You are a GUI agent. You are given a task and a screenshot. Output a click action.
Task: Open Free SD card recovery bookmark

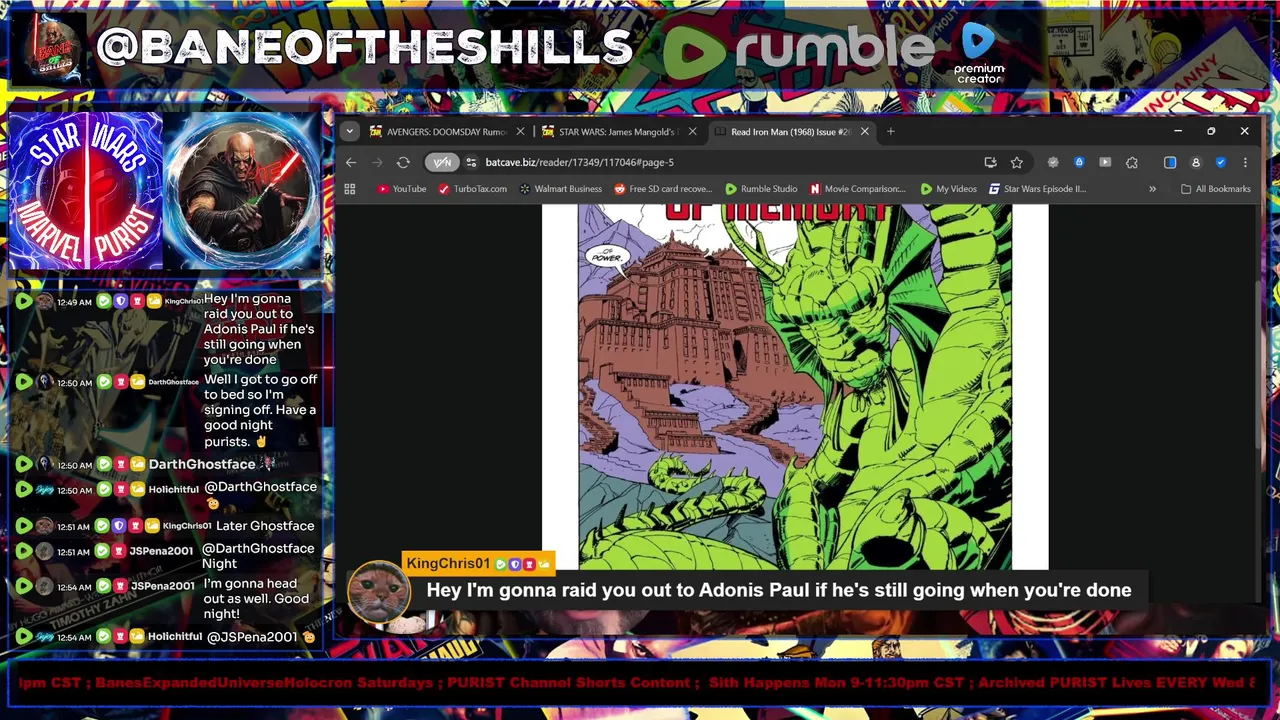(x=665, y=189)
